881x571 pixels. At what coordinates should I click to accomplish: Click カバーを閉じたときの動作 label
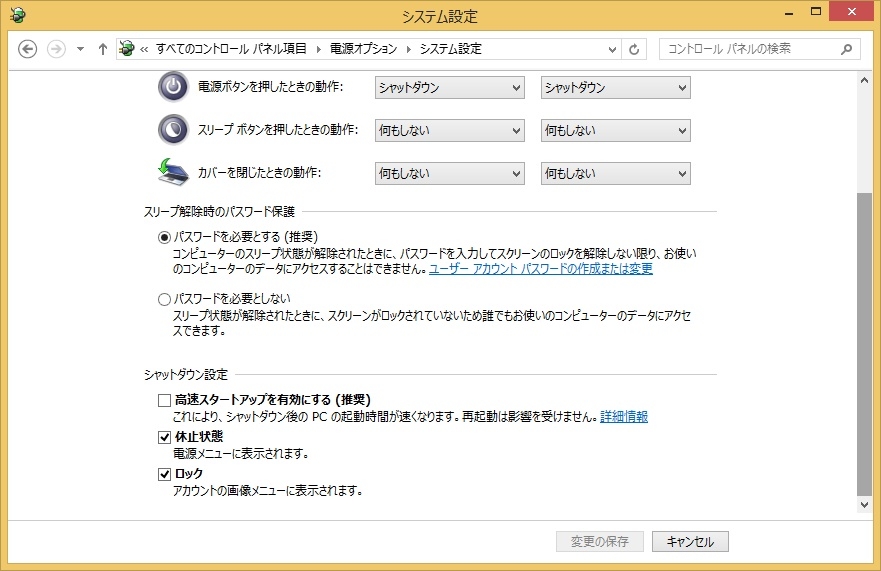[259, 173]
